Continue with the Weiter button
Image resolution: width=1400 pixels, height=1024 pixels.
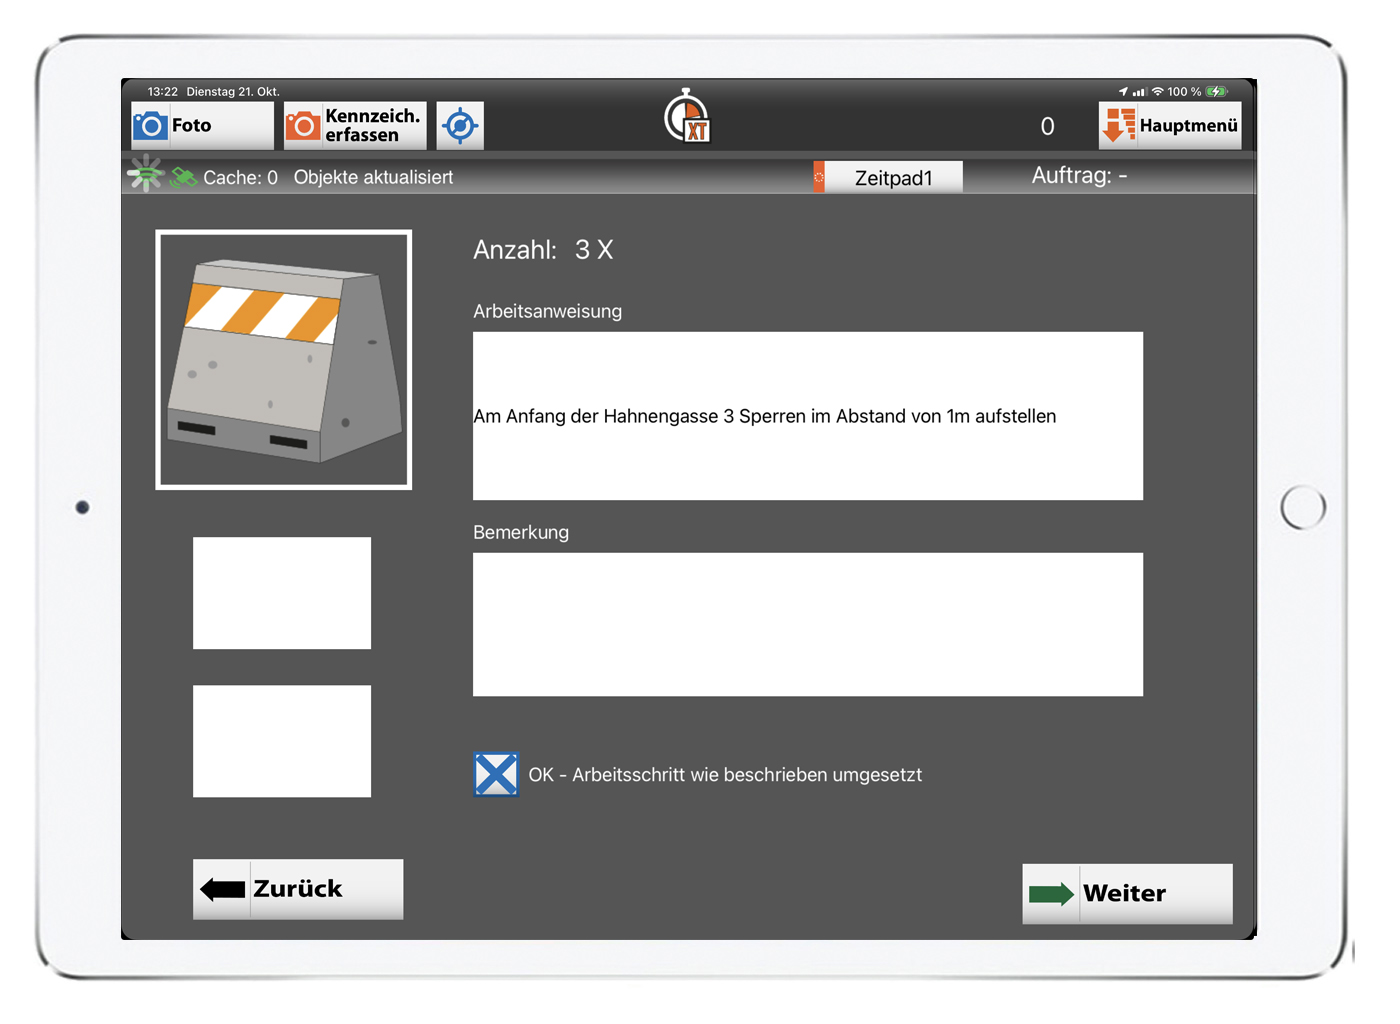1126,893
